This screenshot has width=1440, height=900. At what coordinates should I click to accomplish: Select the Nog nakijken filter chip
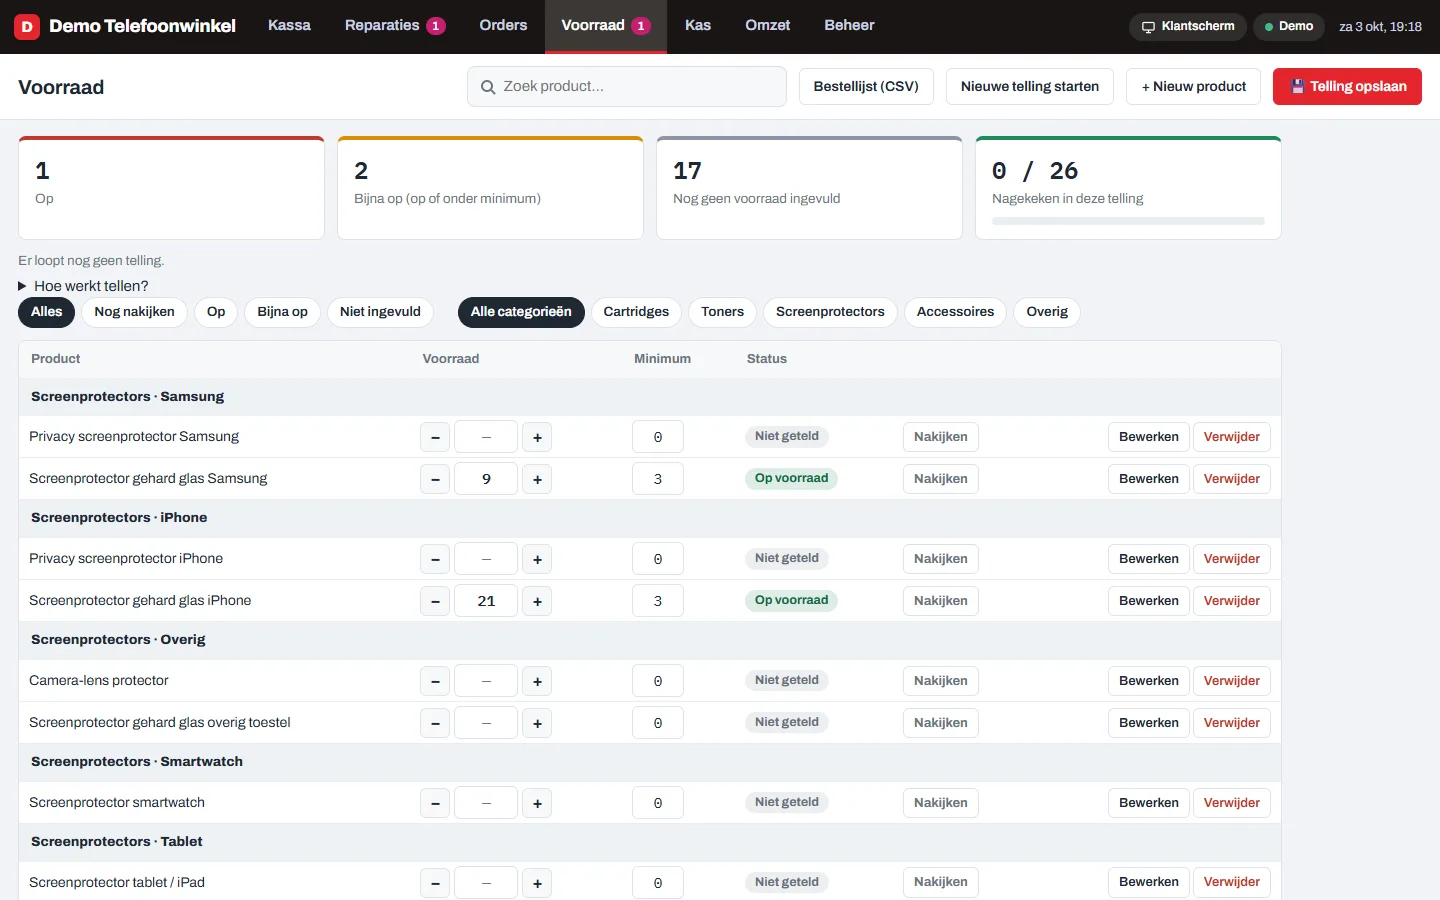(x=134, y=312)
